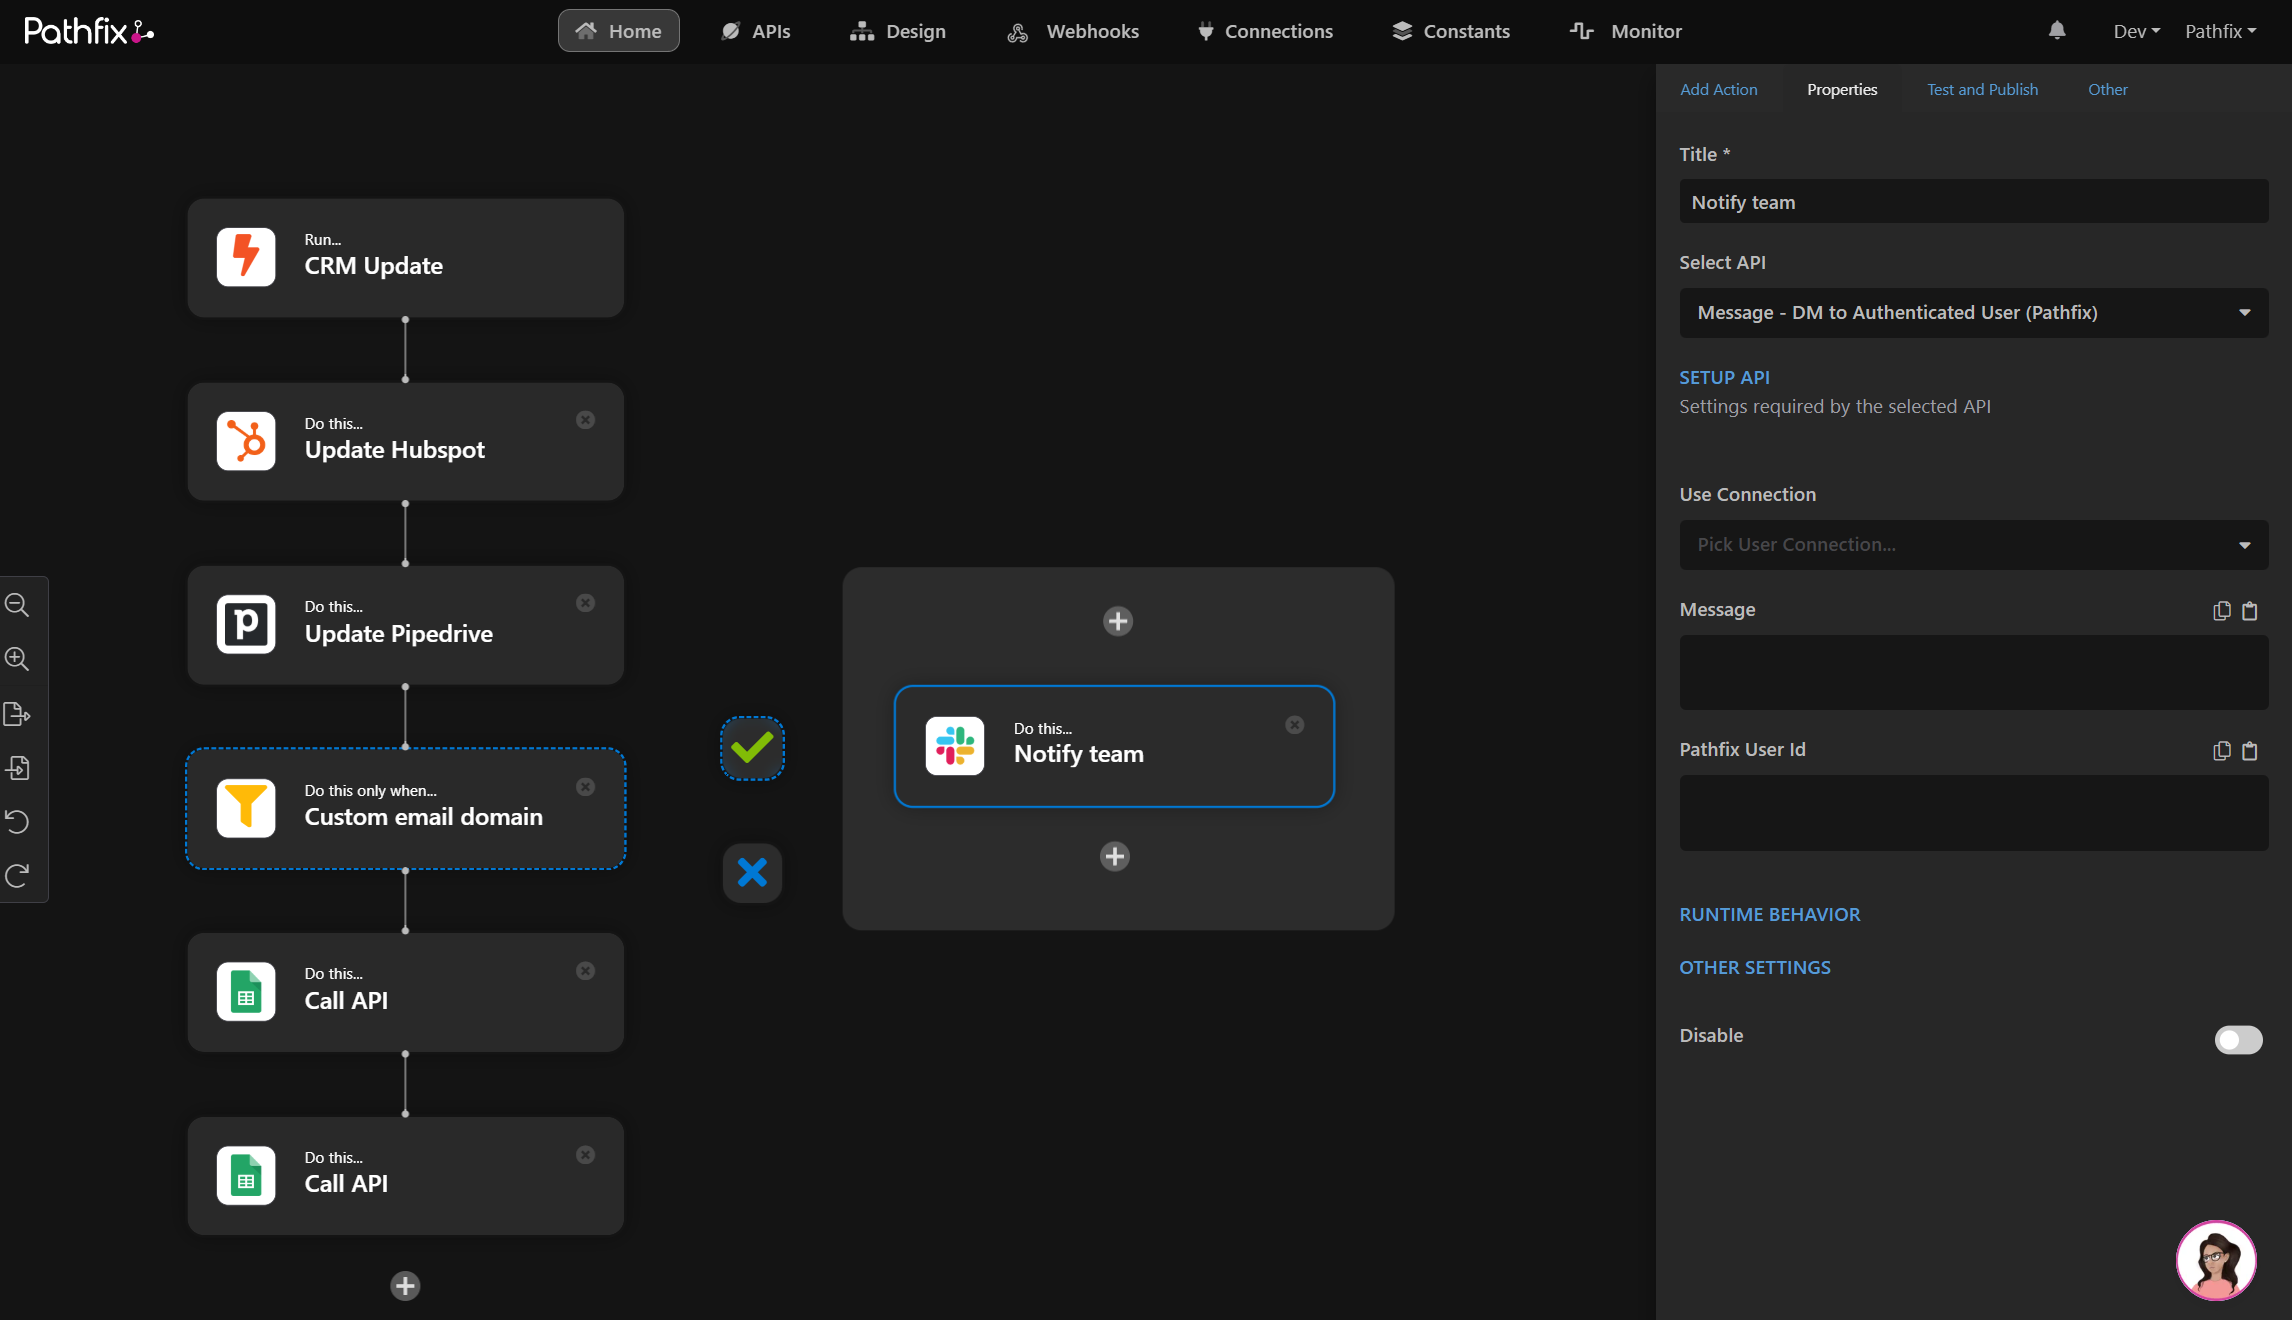The height and width of the screenshot is (1320, 2292).
Task: Click the Message text area
Action: [1973, 673]
